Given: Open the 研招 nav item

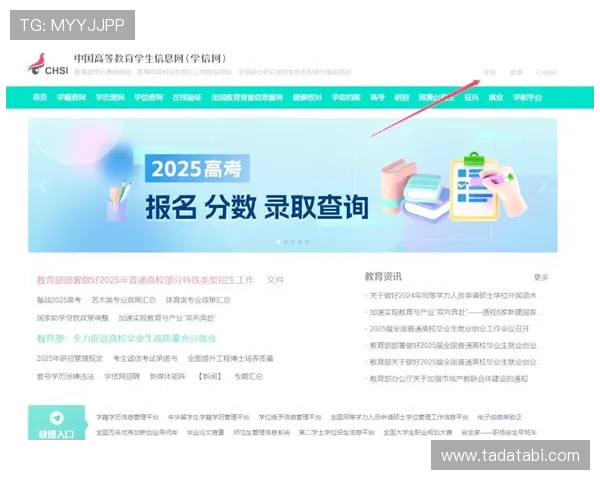Looking at the screenshot, I should tap(401, 97).
